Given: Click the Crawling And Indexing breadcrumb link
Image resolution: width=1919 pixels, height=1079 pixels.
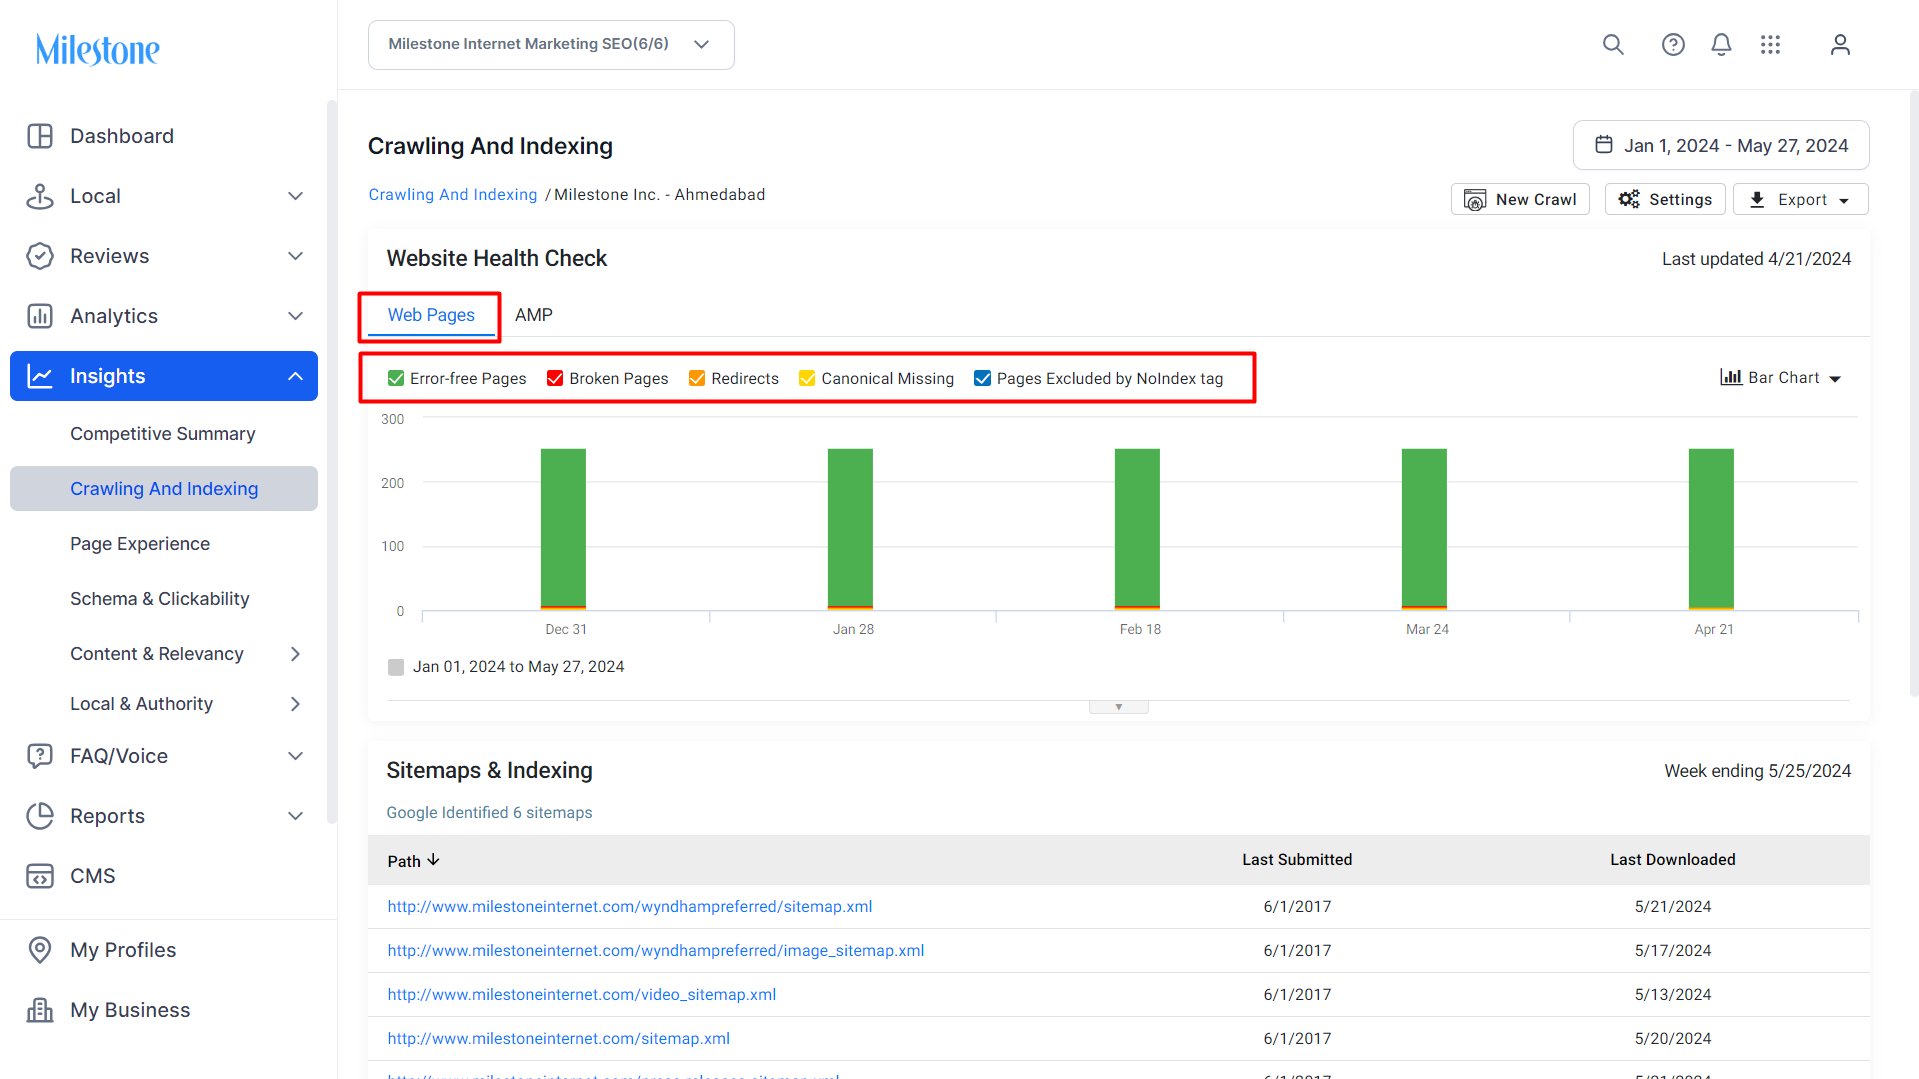Looking at the screenshot, I should point(453,195).
